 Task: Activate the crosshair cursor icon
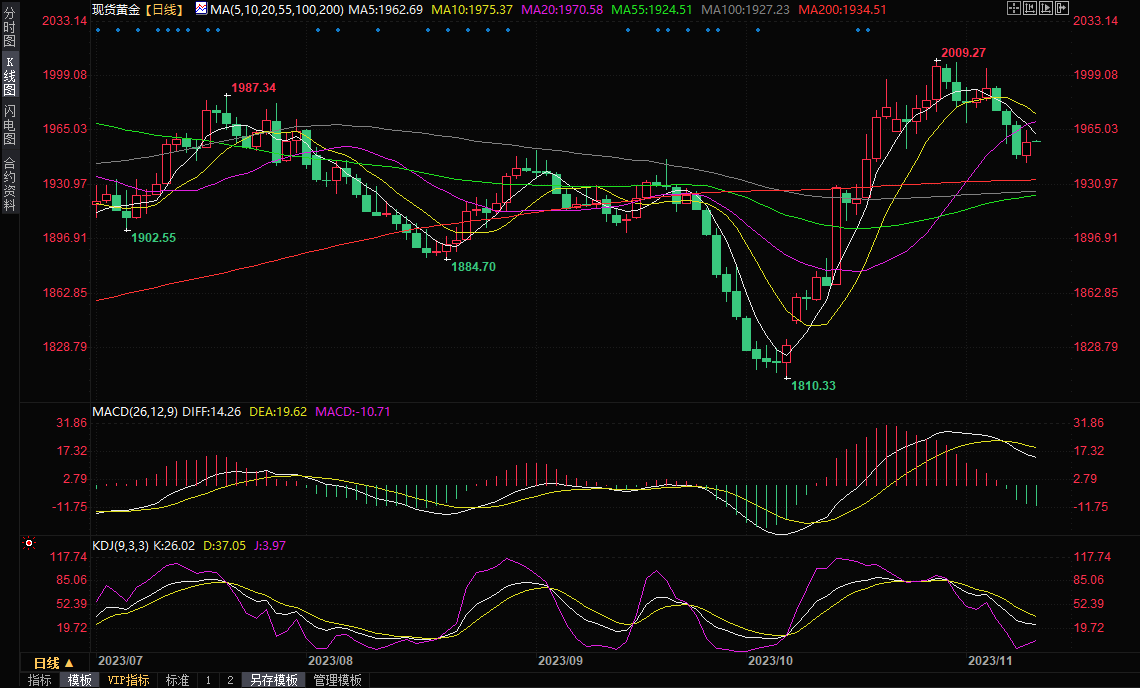tap(1013, 9)
